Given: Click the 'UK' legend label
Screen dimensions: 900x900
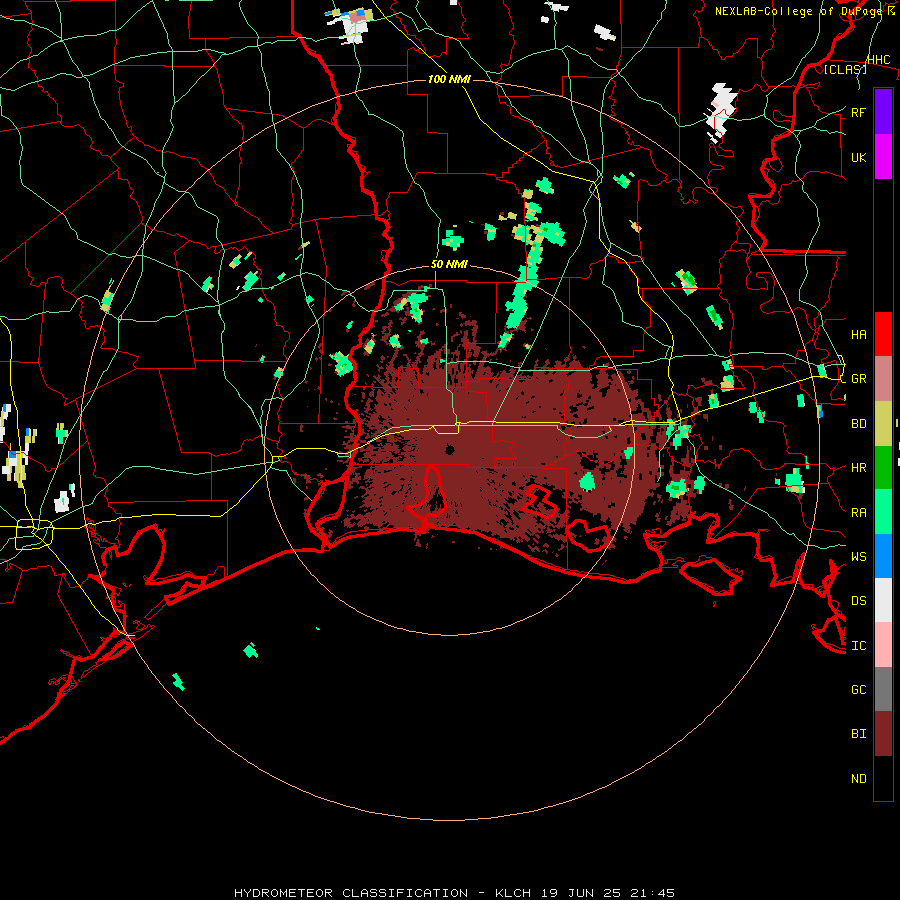Looking at the screenshot, I should [859, 157].
